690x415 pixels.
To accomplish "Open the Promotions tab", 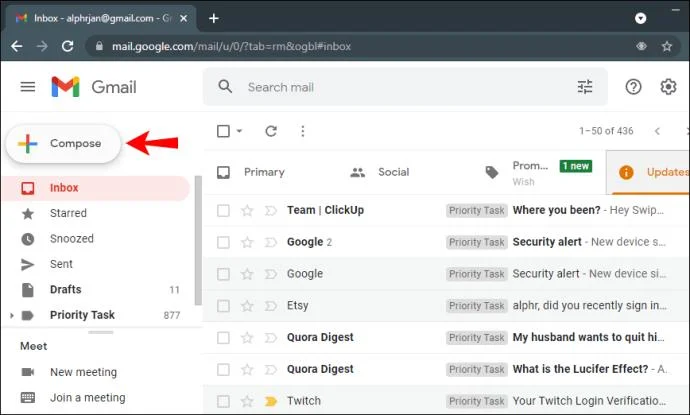I will coord(539,172).
